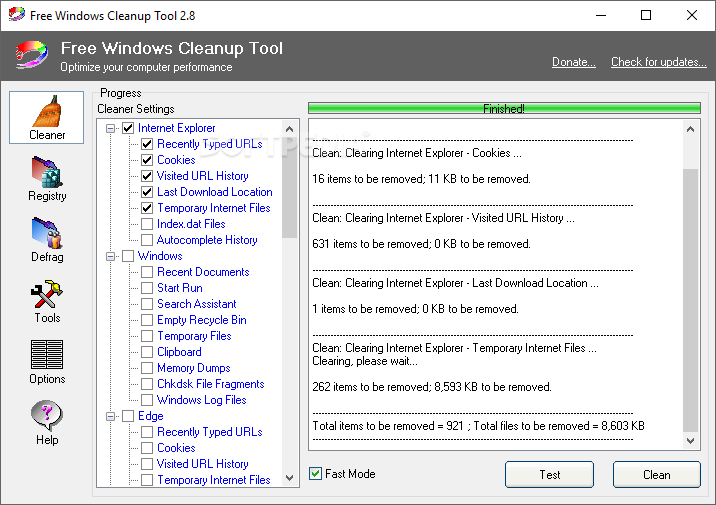The width and height of the screenshot is (716, 505).
Task: Click the Progress tab label
Action: click(121, 93)
